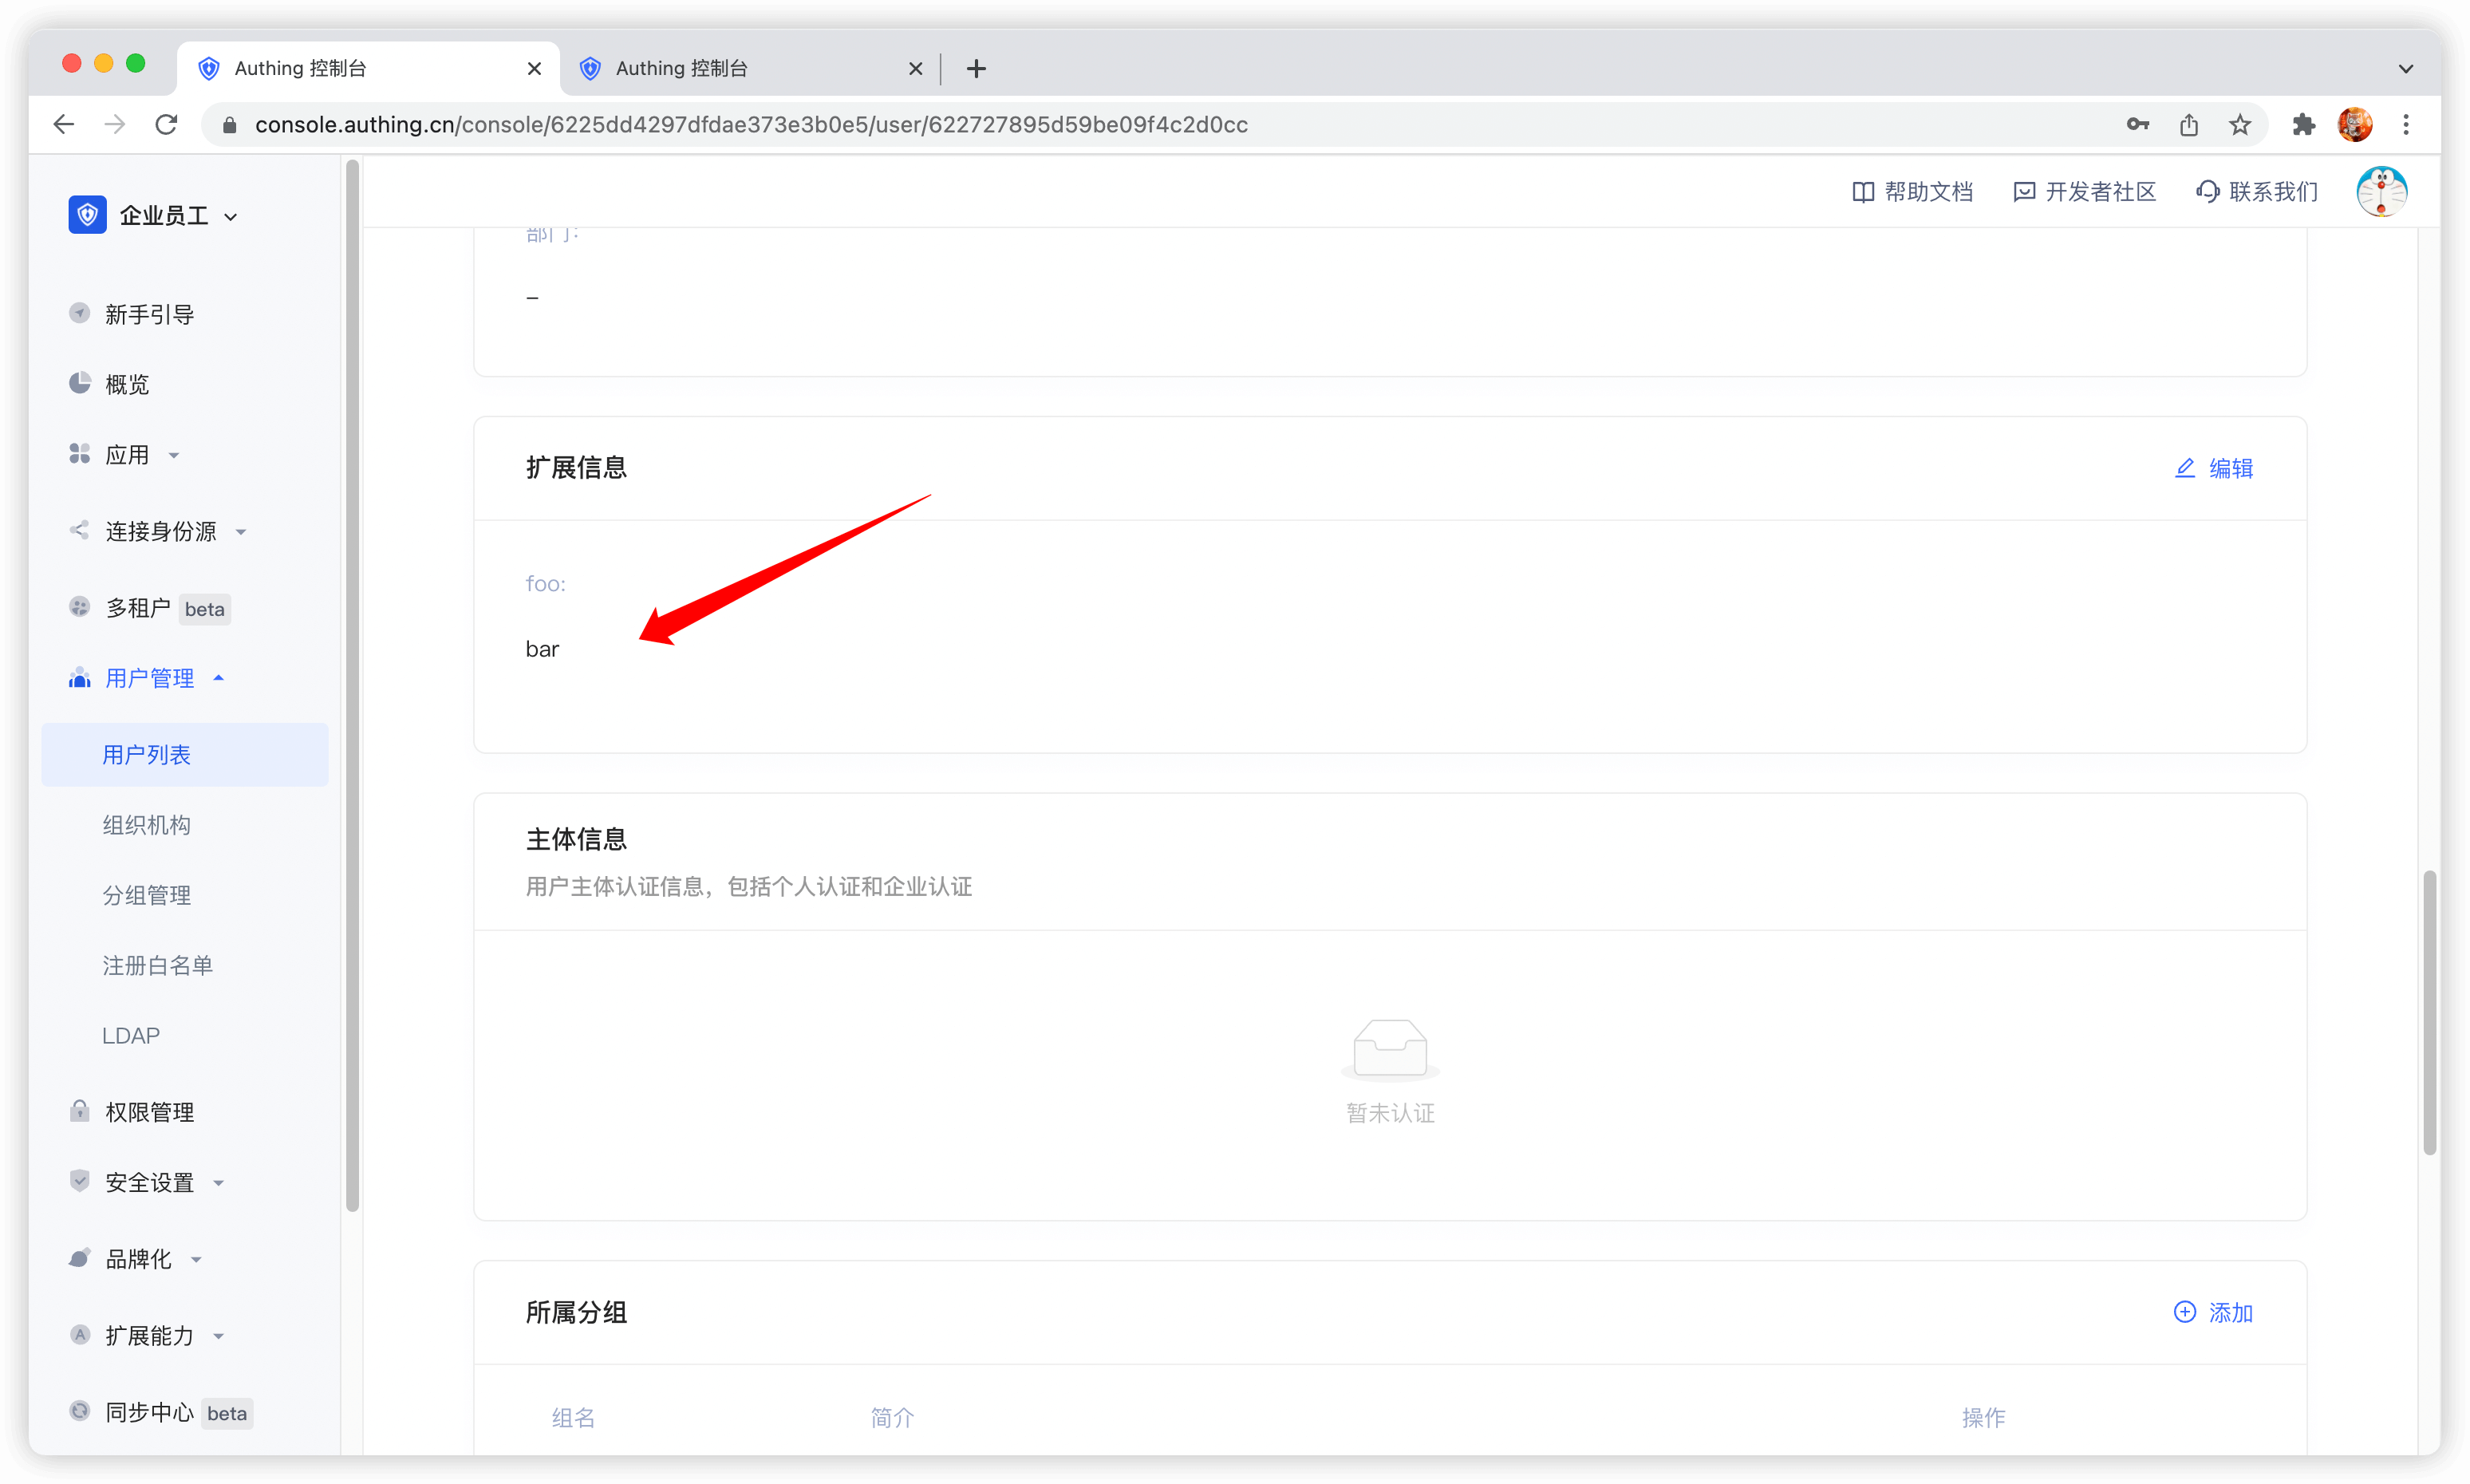
Task: Click the password key icon in address bar
Action: (x=2137, y=124)
